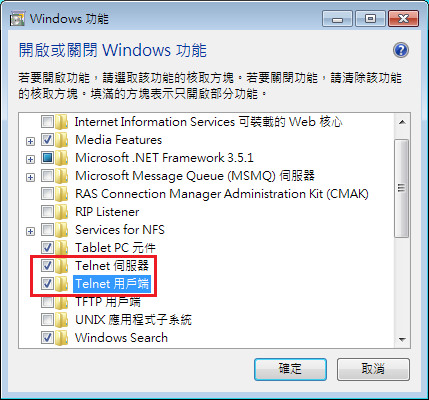The image size is (429, 400).
Task: Open the Windows 功能 title bar icon
Action: click(x=17, y=19)
